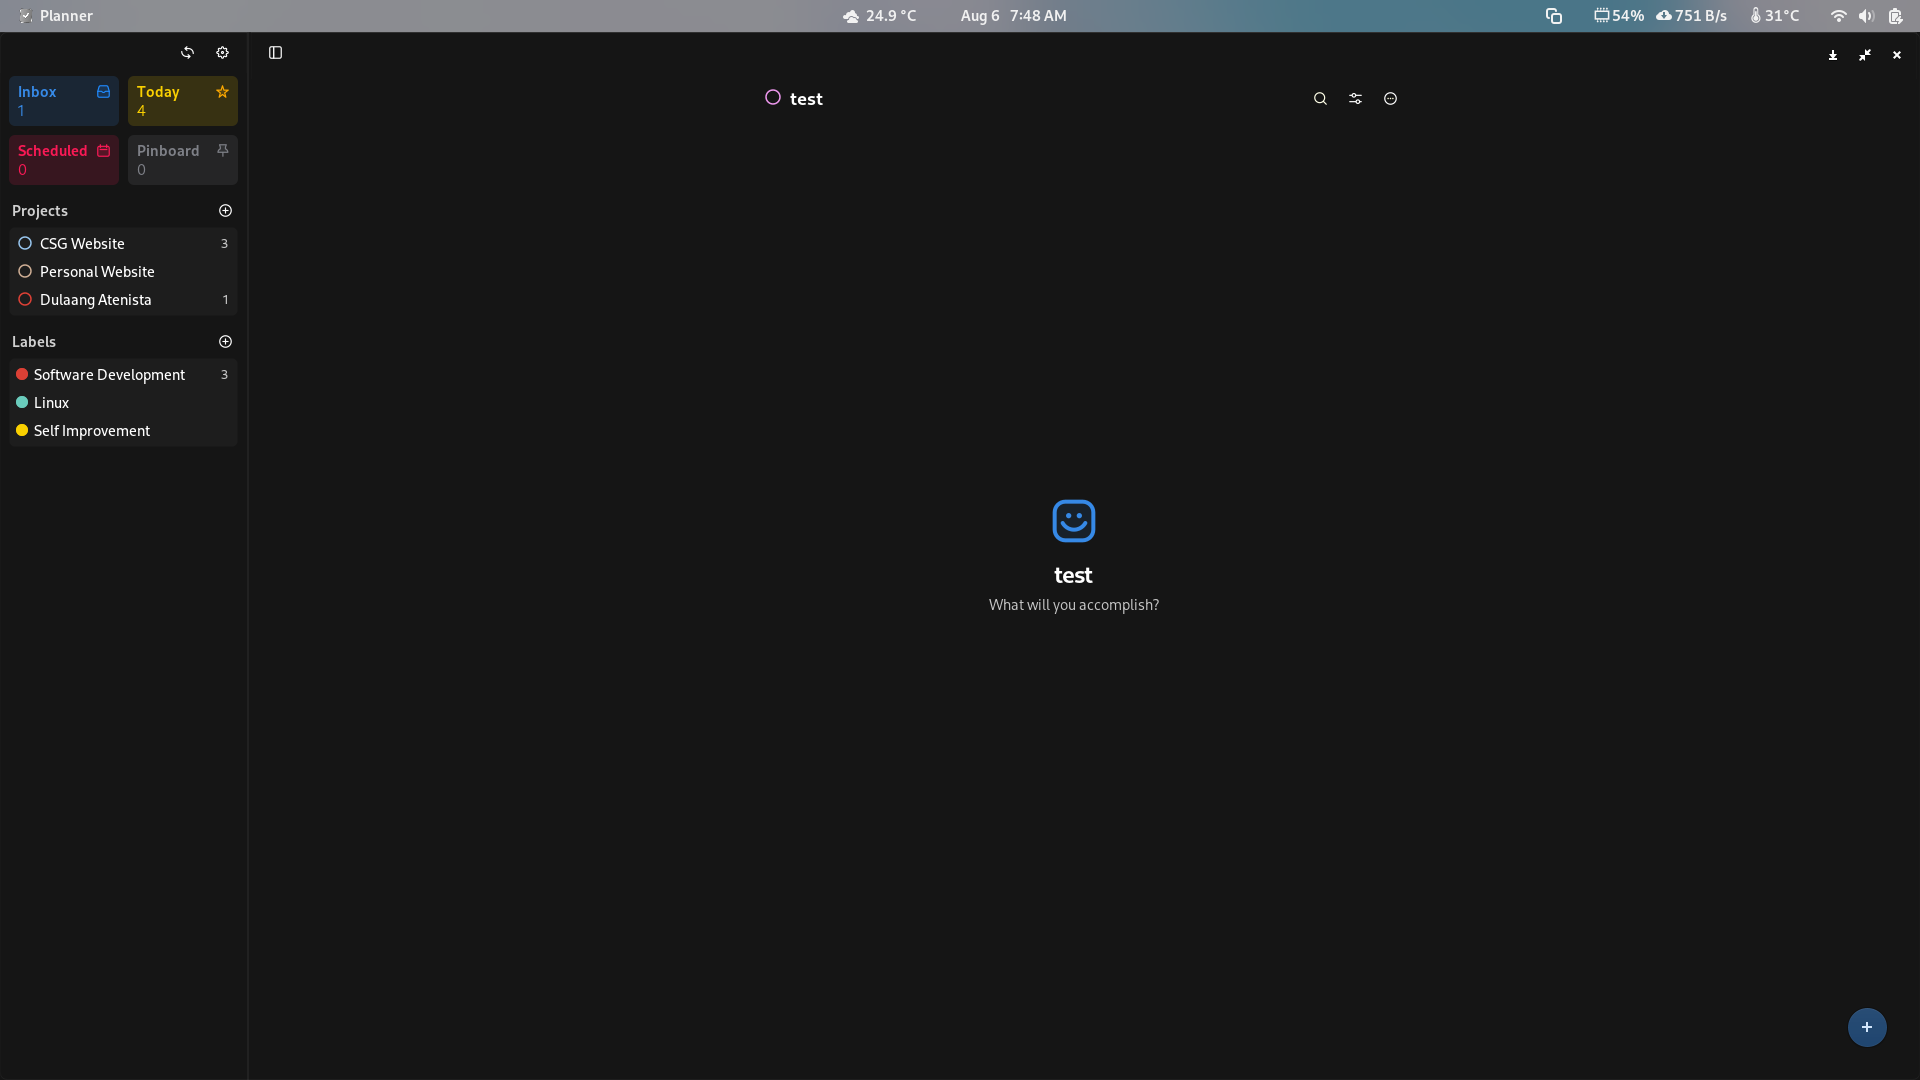Click the circle marker beside CSG Website
Viewport: 1920px width, 1080px height.
pos(24,242)
